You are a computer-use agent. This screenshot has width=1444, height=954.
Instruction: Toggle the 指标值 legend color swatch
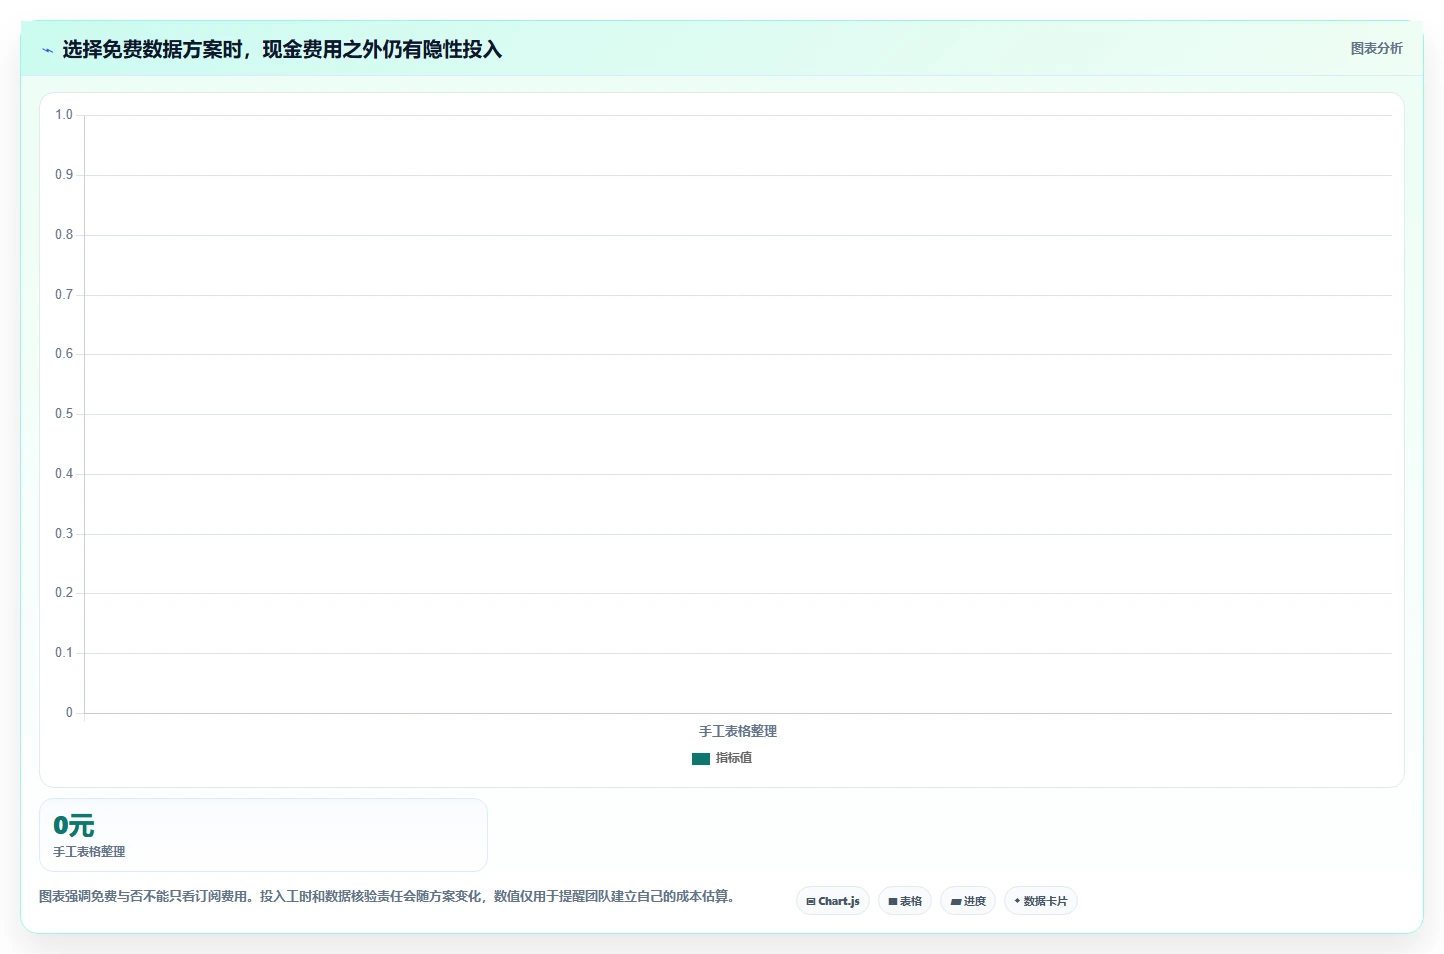click(701, 759)
